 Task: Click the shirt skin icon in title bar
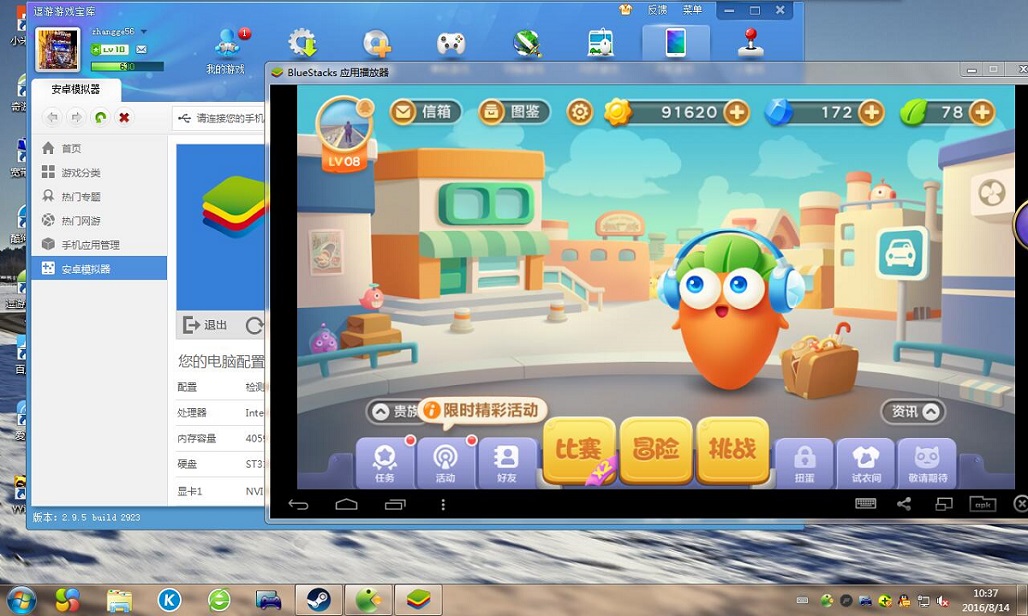coord(625,9)
